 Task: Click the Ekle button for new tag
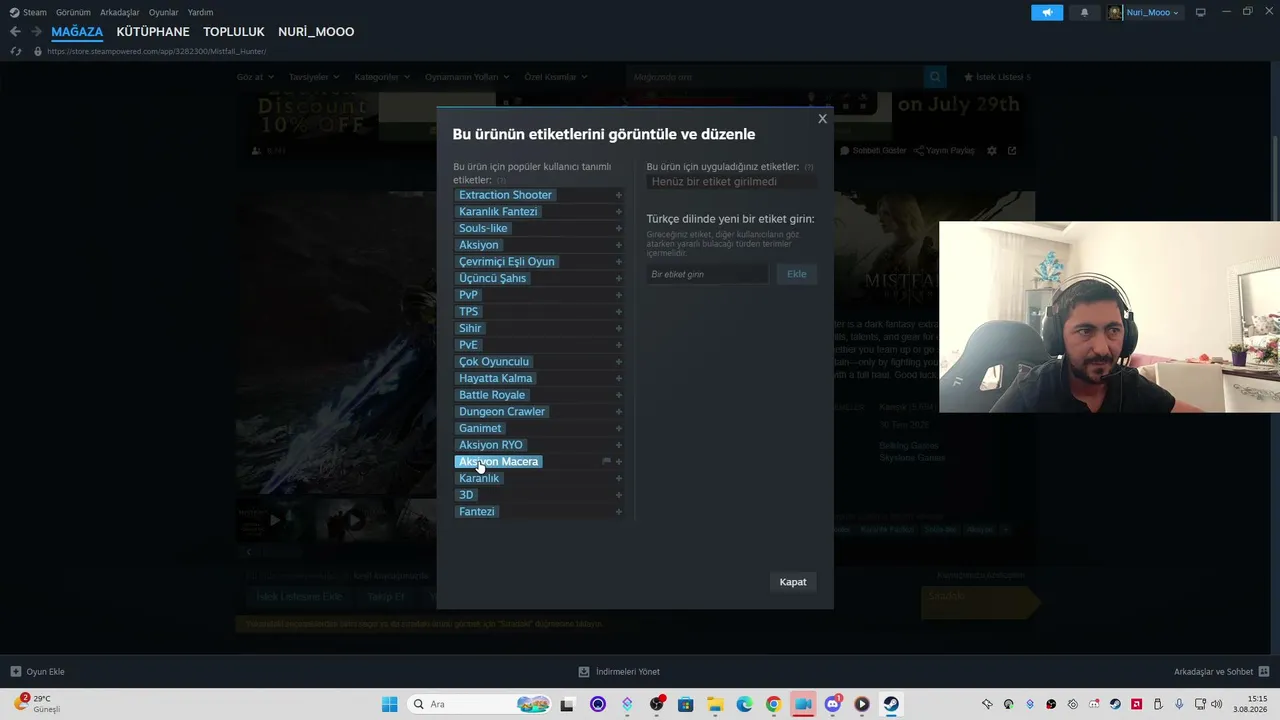(x=797, y=274)
